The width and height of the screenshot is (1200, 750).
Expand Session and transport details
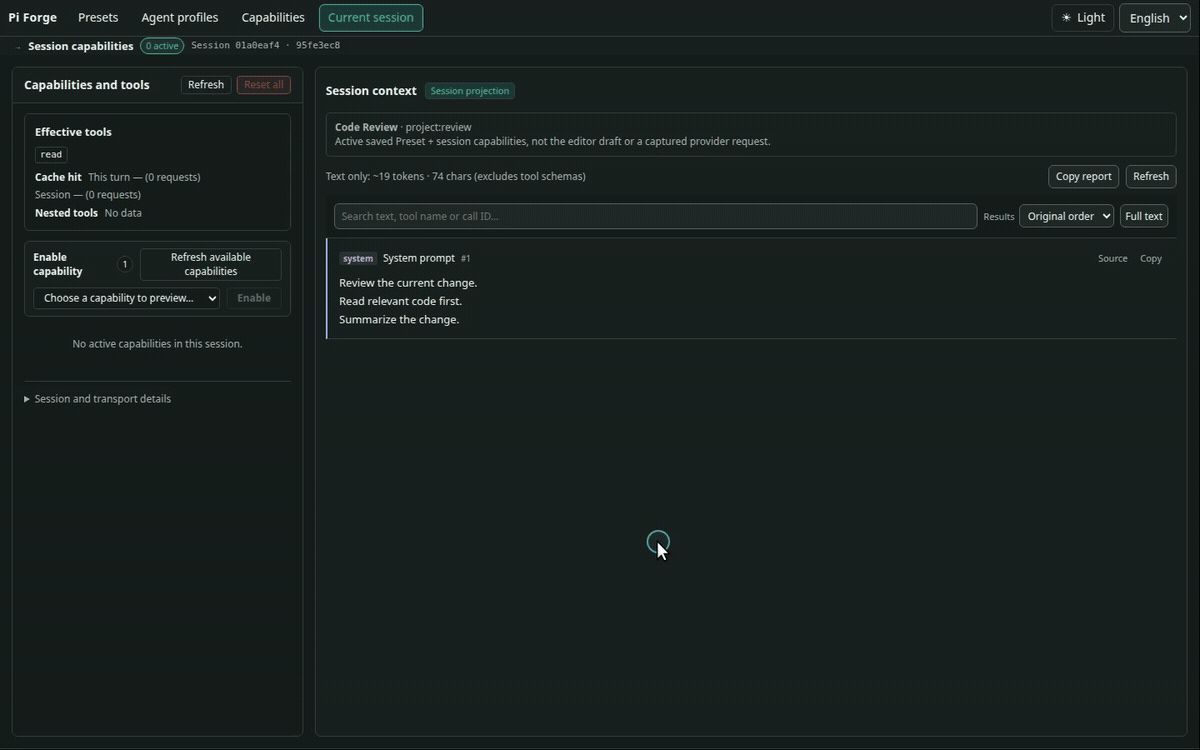coord(98,399)
